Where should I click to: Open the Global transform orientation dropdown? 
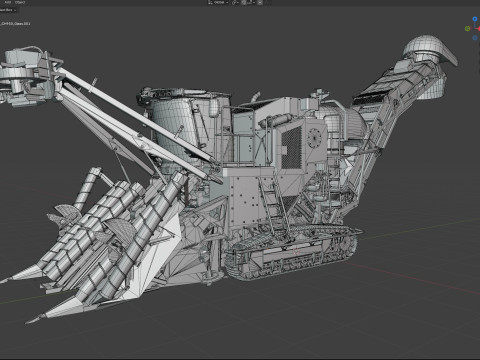point(218,2)
